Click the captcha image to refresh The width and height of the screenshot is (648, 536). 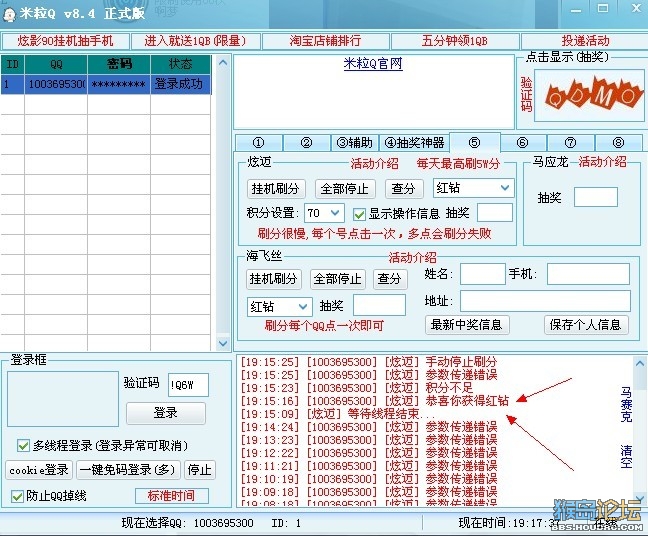click(590, 95)
